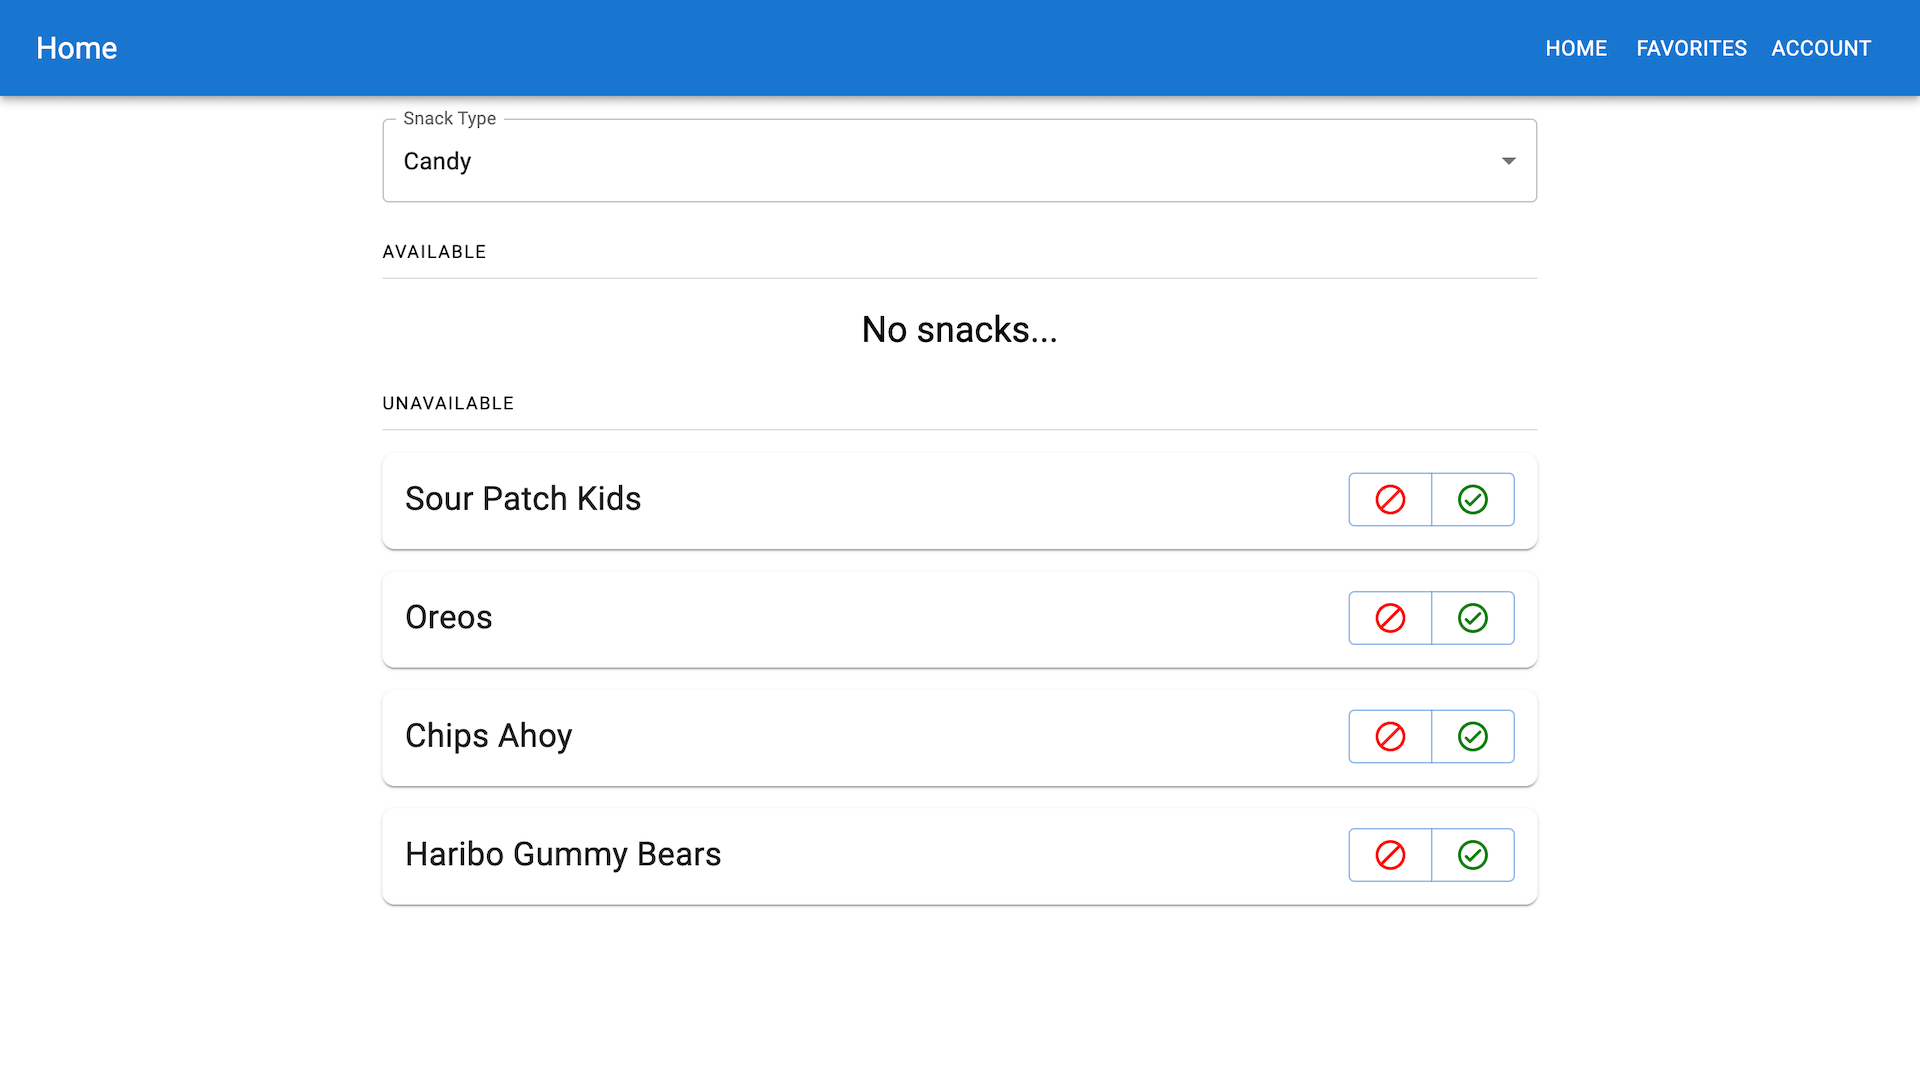Viewport: 1920px width, 1080px height.
Task: Click the AVAILABLE section heading
Action: [x=434, y=252]
